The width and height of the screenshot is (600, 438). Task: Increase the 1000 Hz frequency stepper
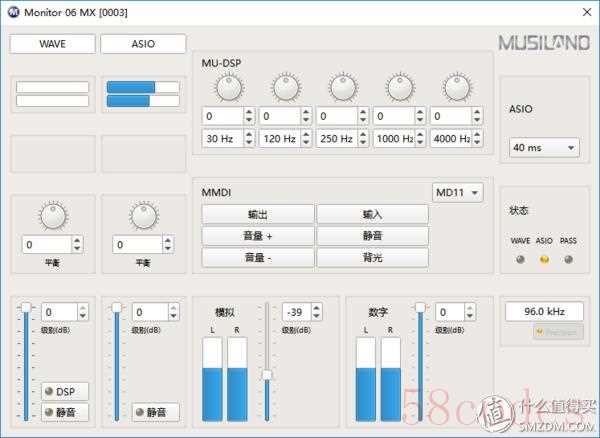coord(420,135)
